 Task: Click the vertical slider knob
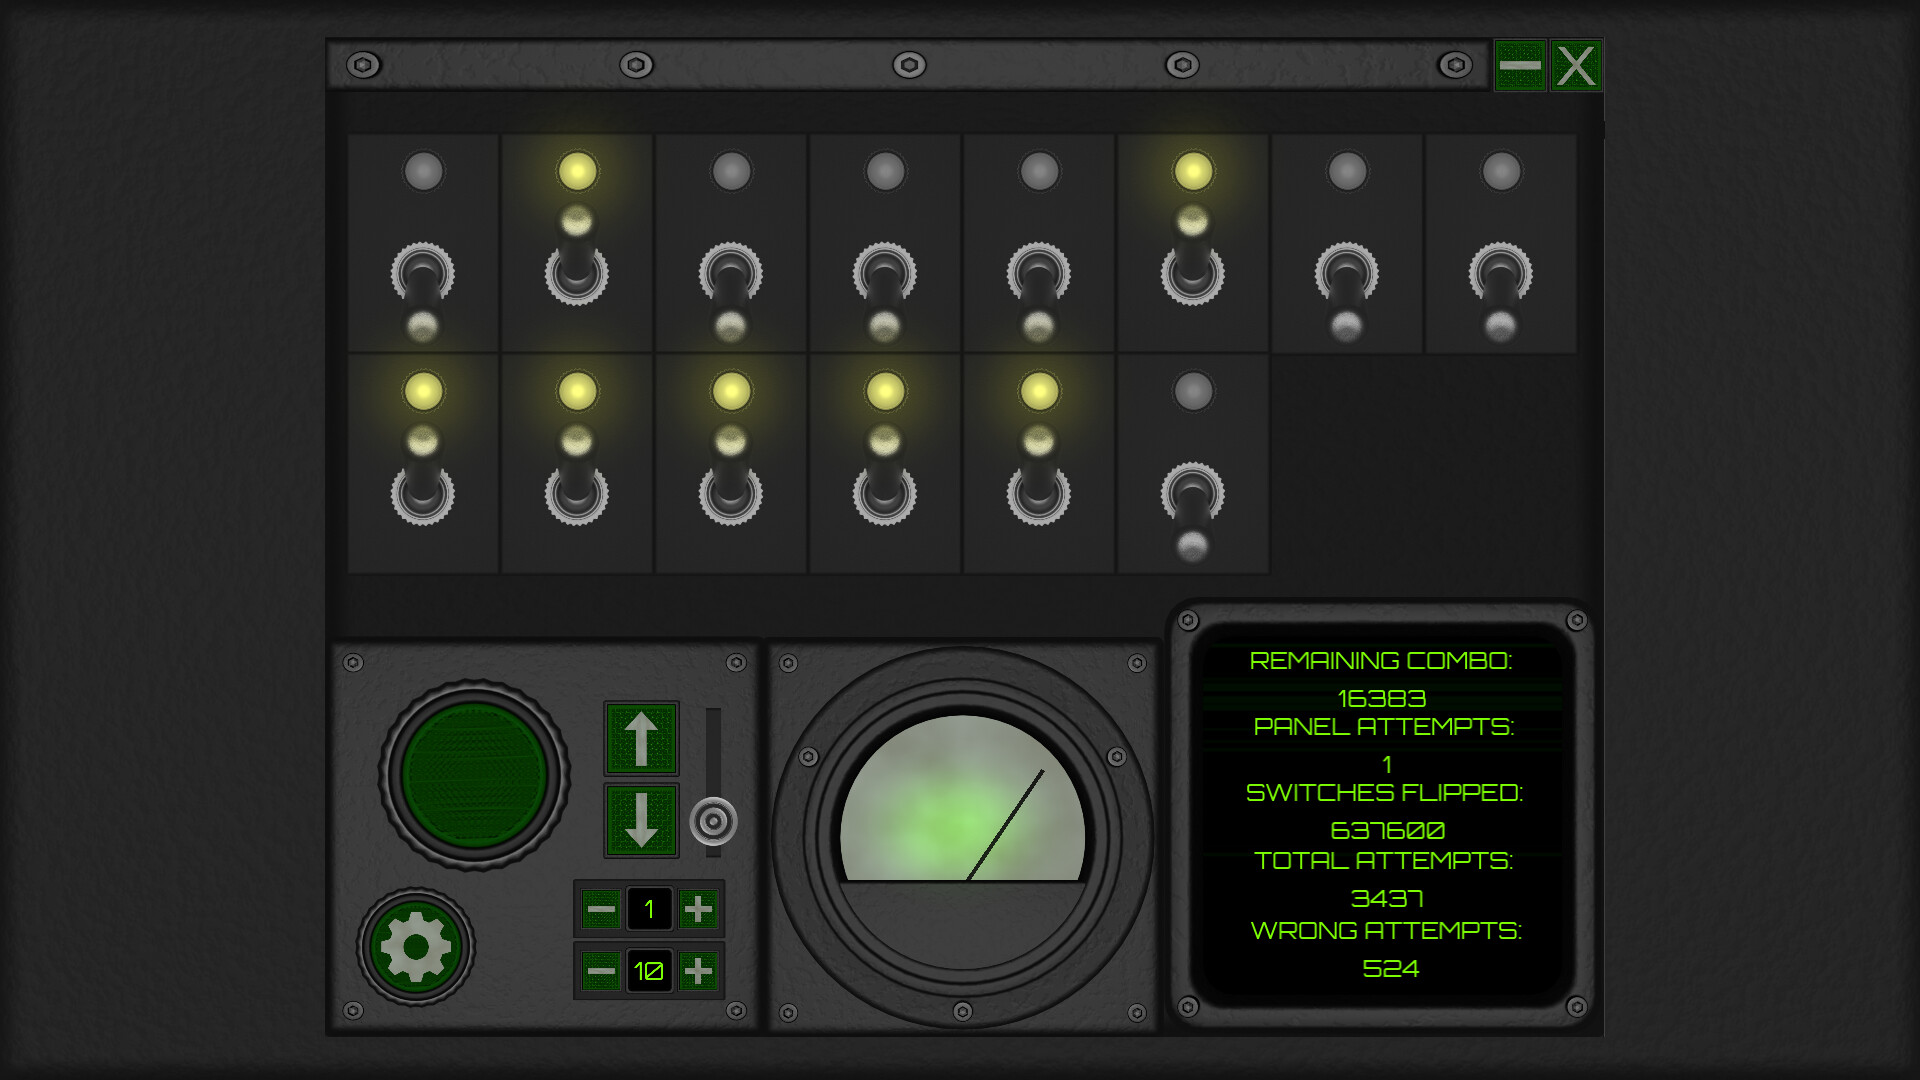713,821
